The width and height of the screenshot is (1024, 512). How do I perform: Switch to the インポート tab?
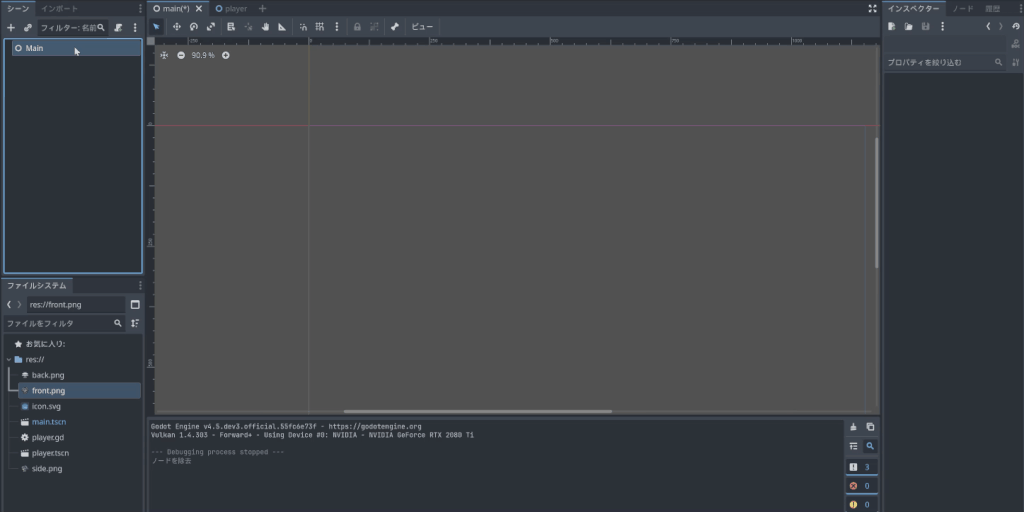click(x=59, y=8)
